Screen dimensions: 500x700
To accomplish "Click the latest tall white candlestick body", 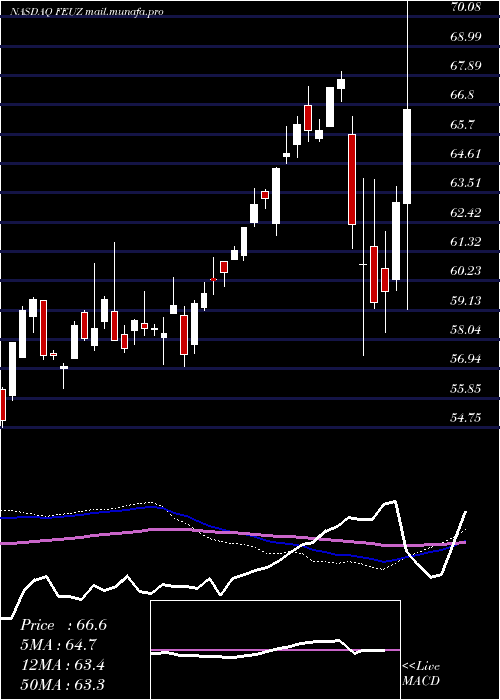I will point(407,156).
